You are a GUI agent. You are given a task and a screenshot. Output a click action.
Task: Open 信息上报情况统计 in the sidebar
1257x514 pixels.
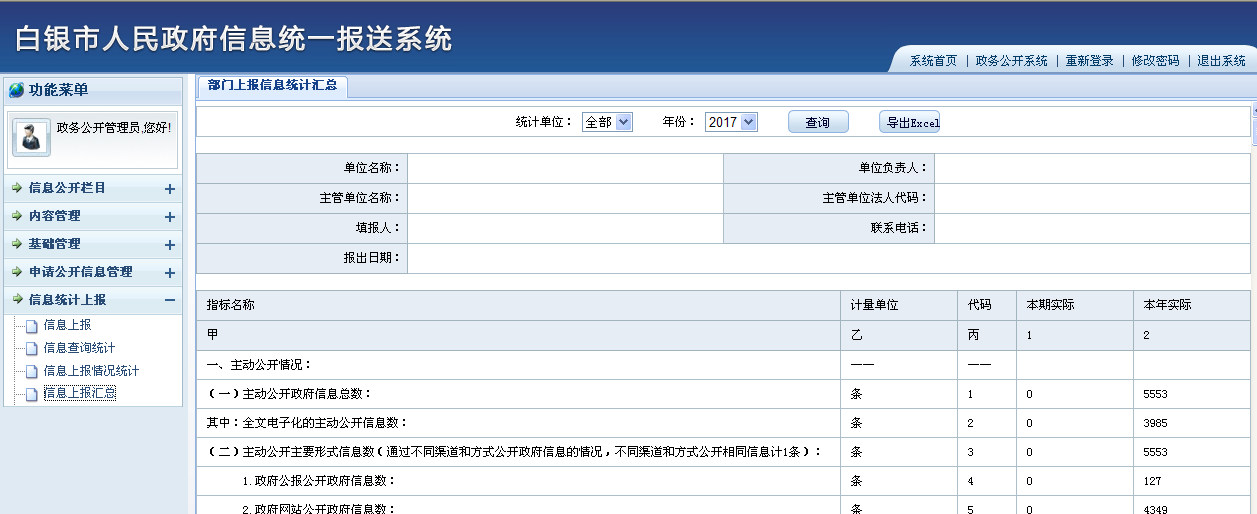pos(91,371)
